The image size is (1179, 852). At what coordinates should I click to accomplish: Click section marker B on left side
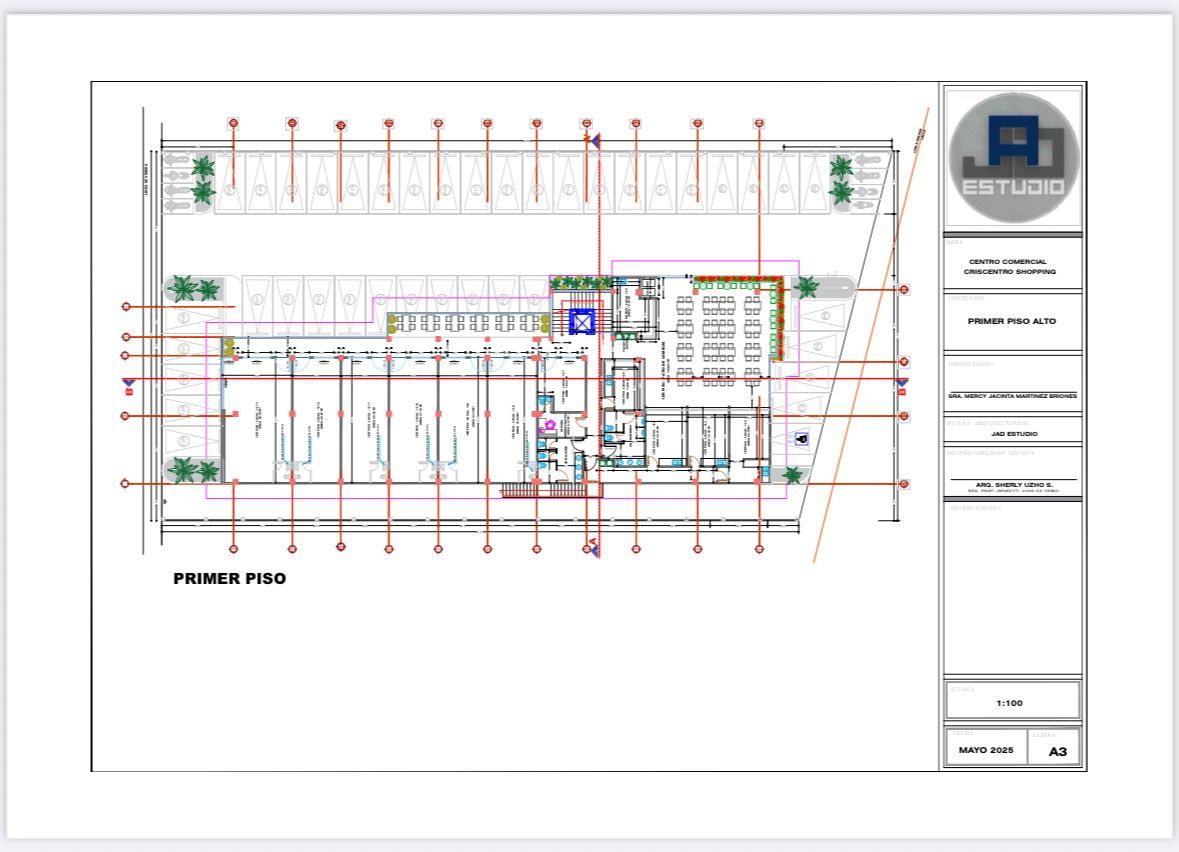coord(129,387)
